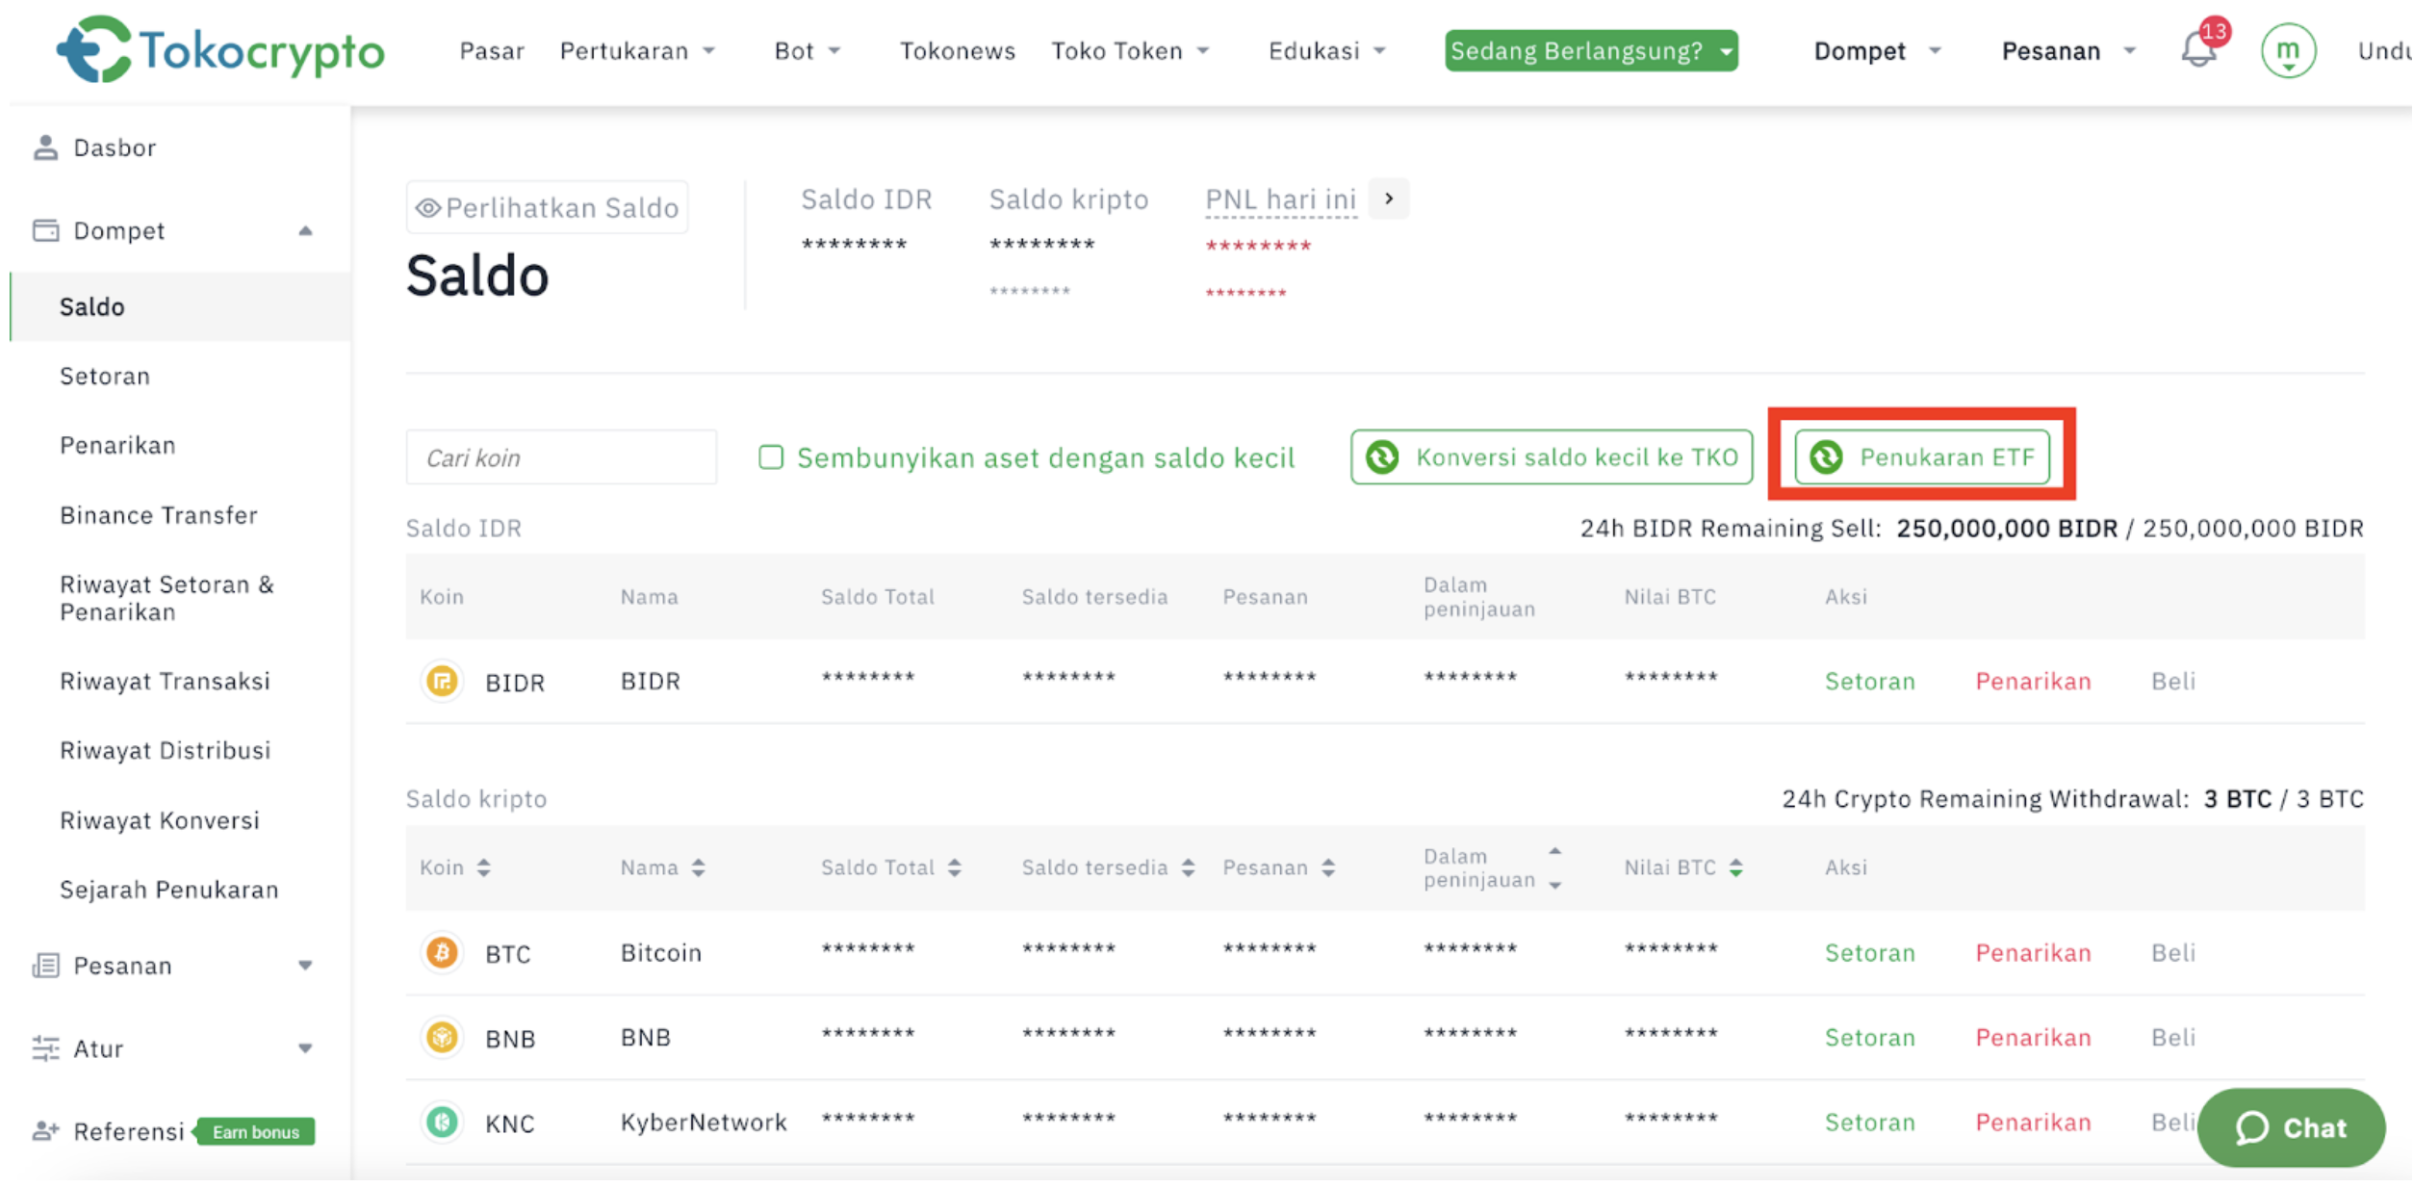Image resolution: width=2422 pixels, height=1192 pixels.
Task: Click the Dompet wallet icon in sidebar
Action: [45, 231]
